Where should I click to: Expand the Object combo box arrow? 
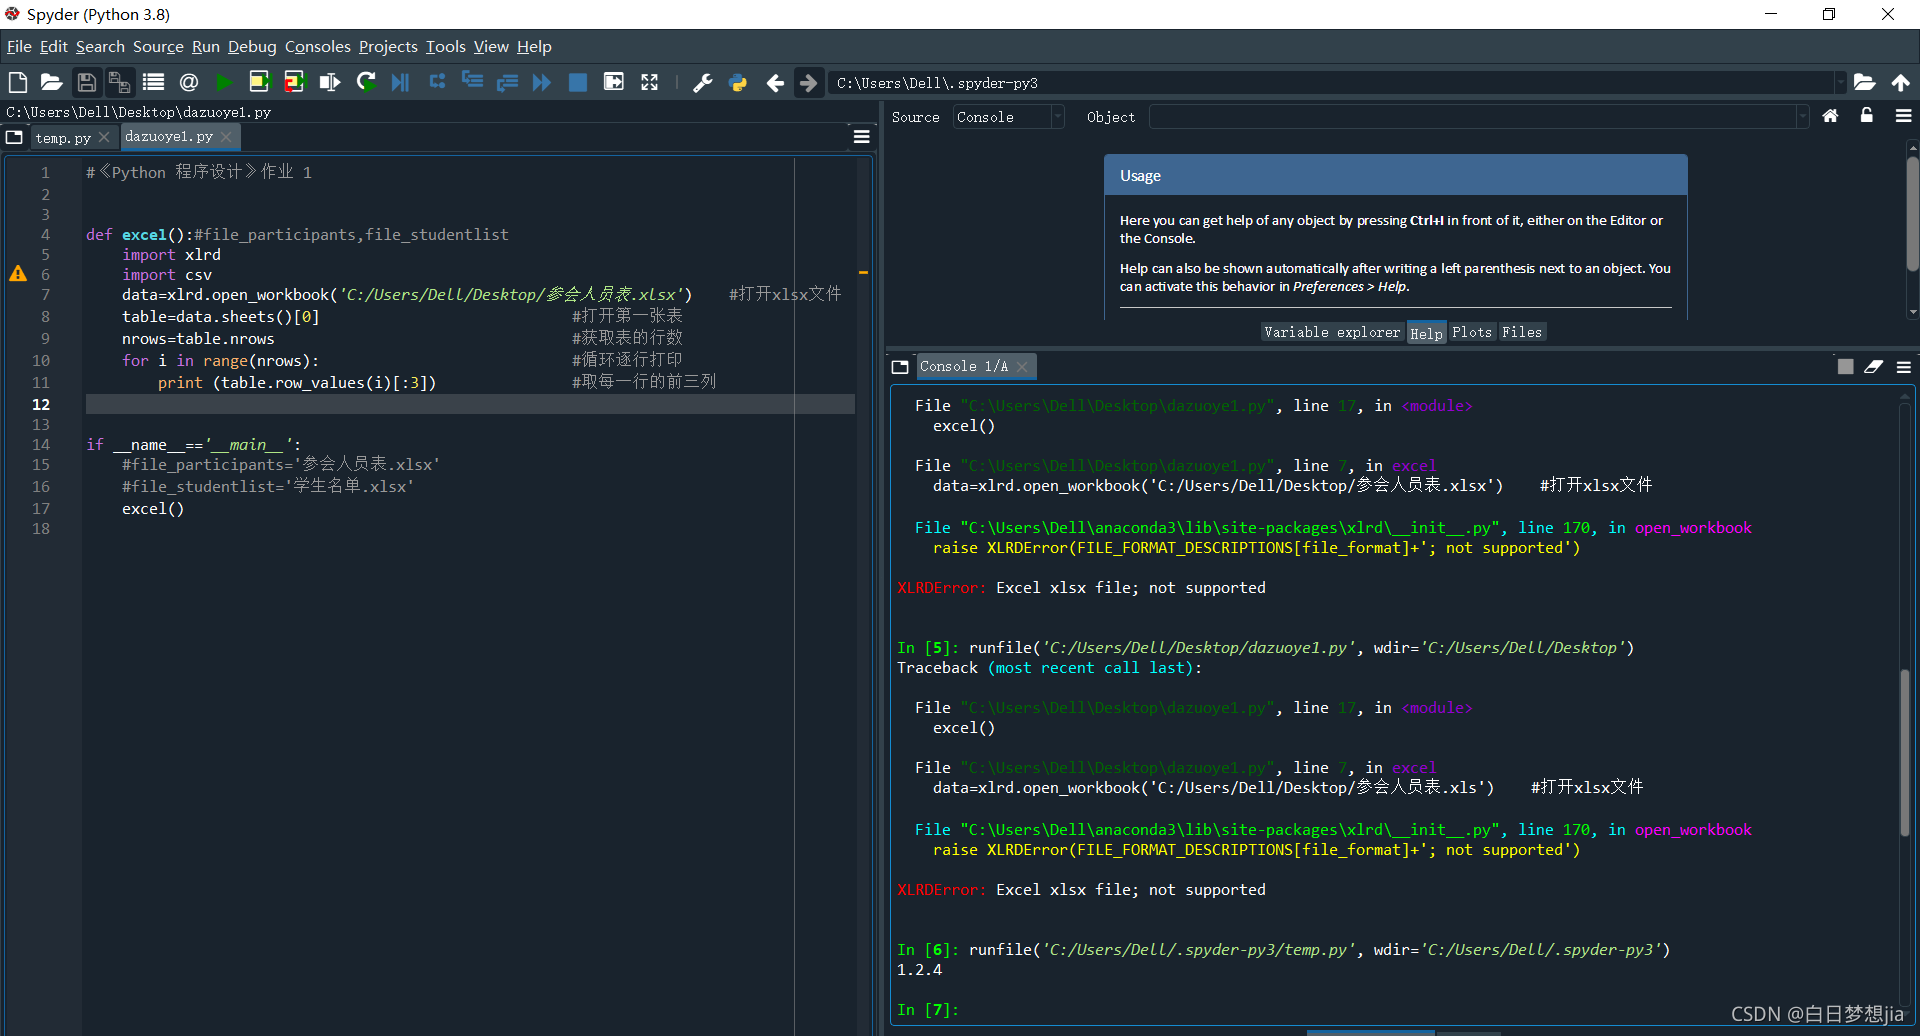pos(1802,117)
